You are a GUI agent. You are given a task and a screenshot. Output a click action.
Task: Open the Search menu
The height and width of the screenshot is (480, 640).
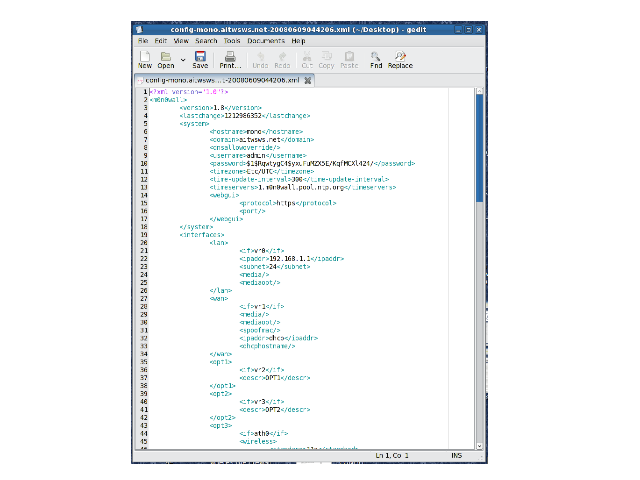[206, 41]
